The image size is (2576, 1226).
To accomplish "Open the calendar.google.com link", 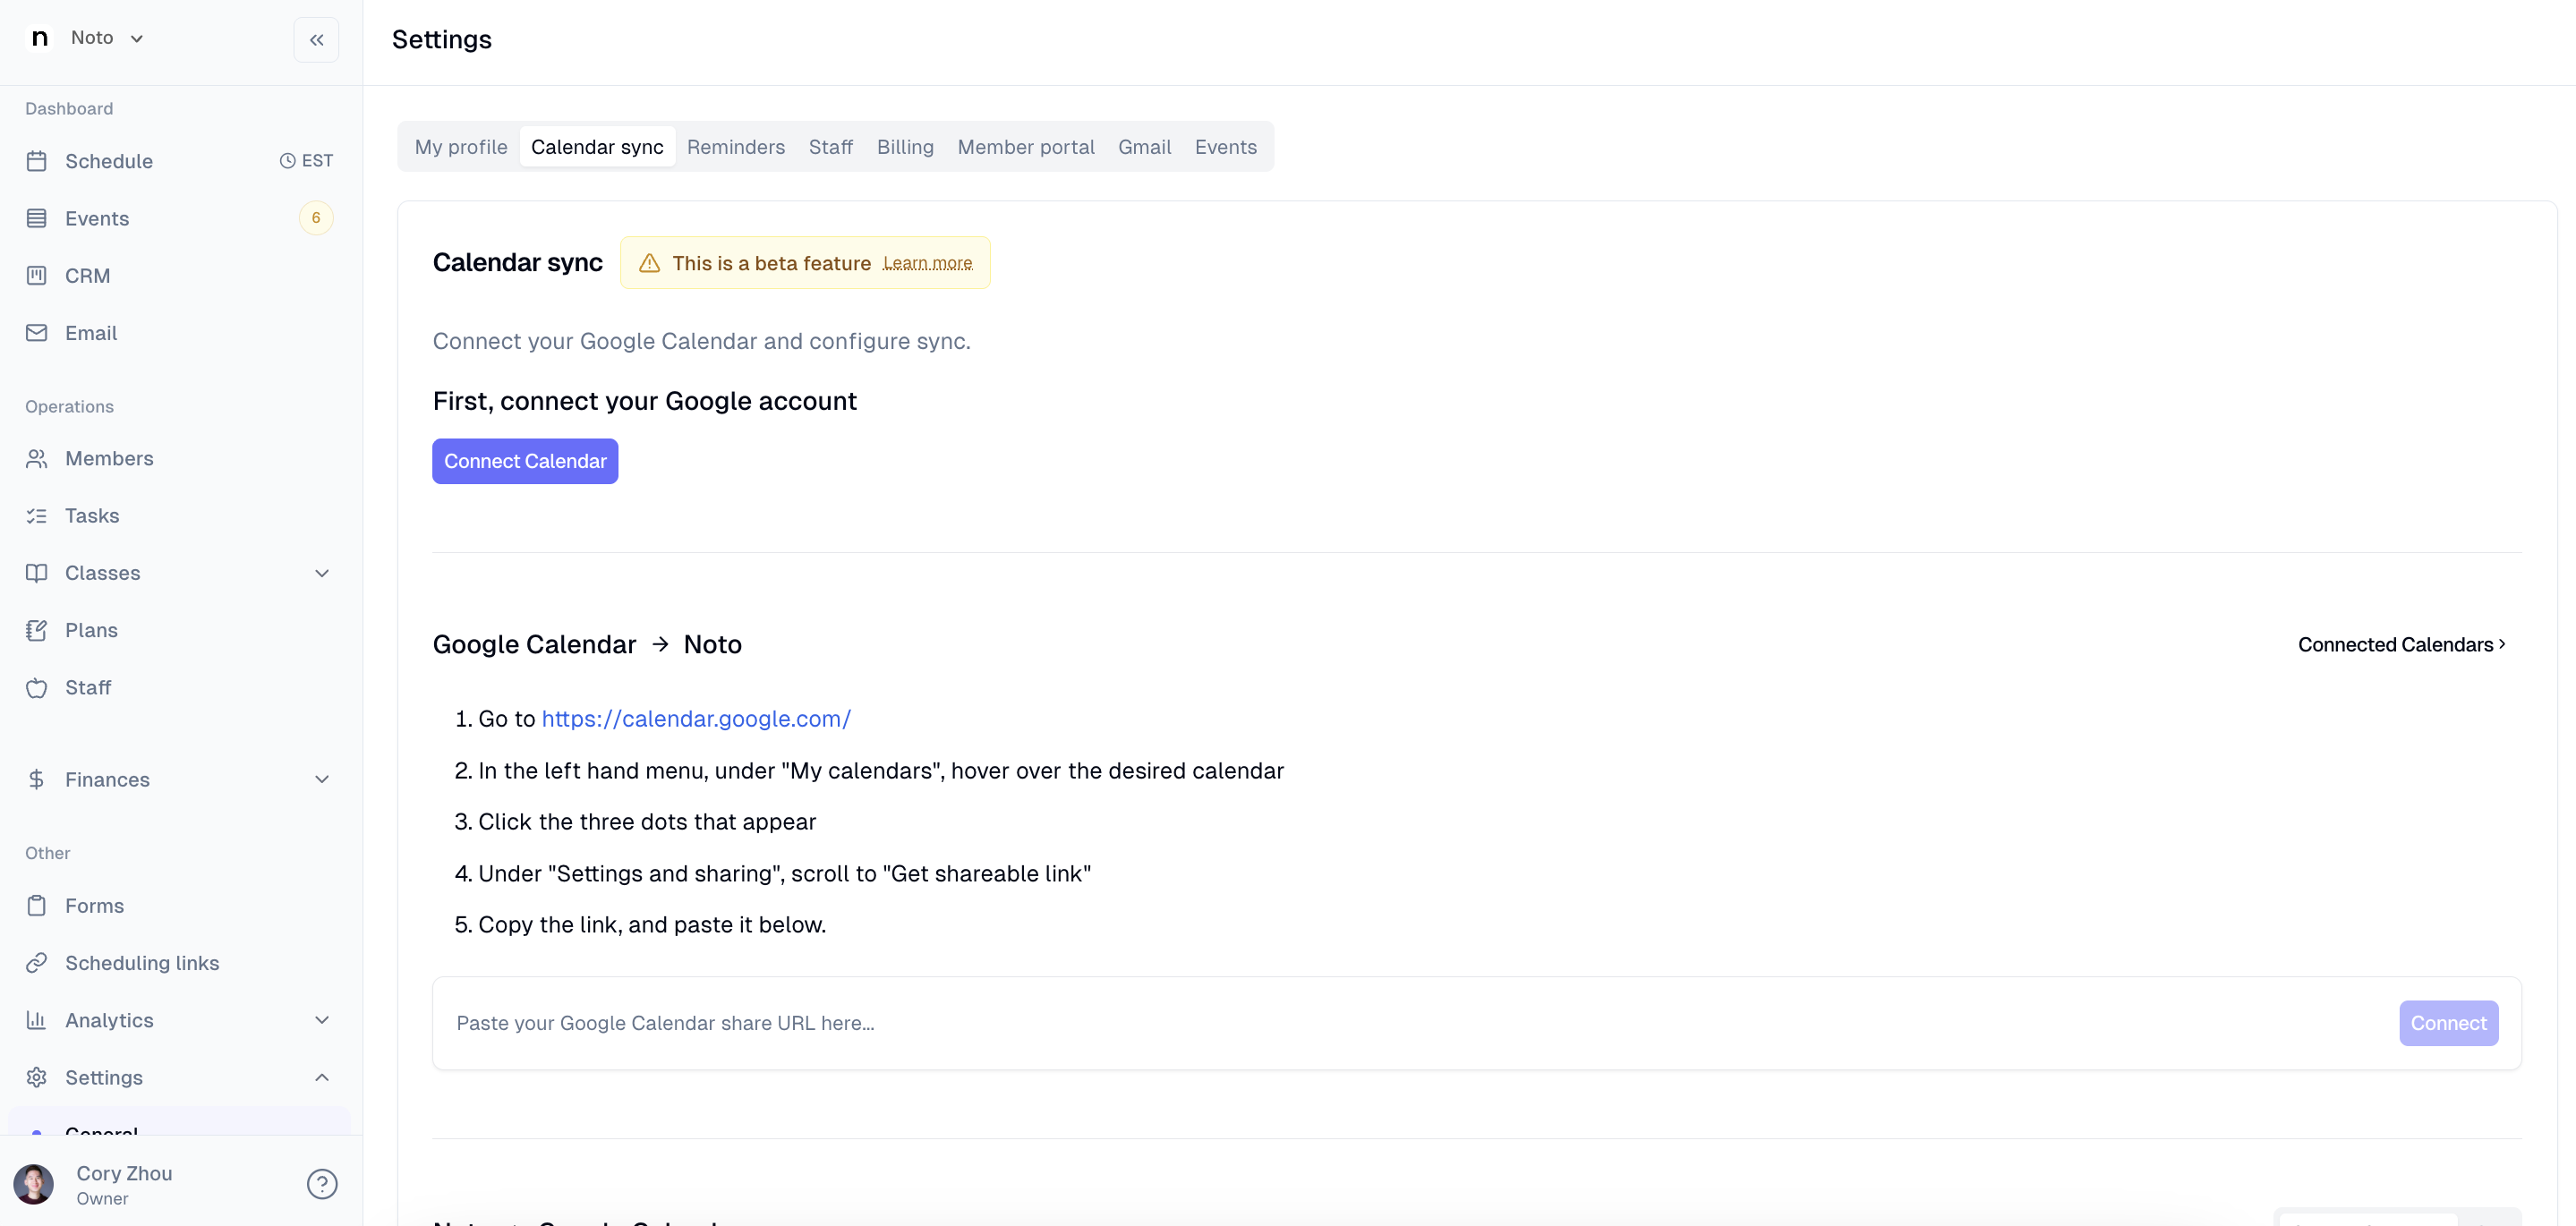I will click(x=696, y=719).
